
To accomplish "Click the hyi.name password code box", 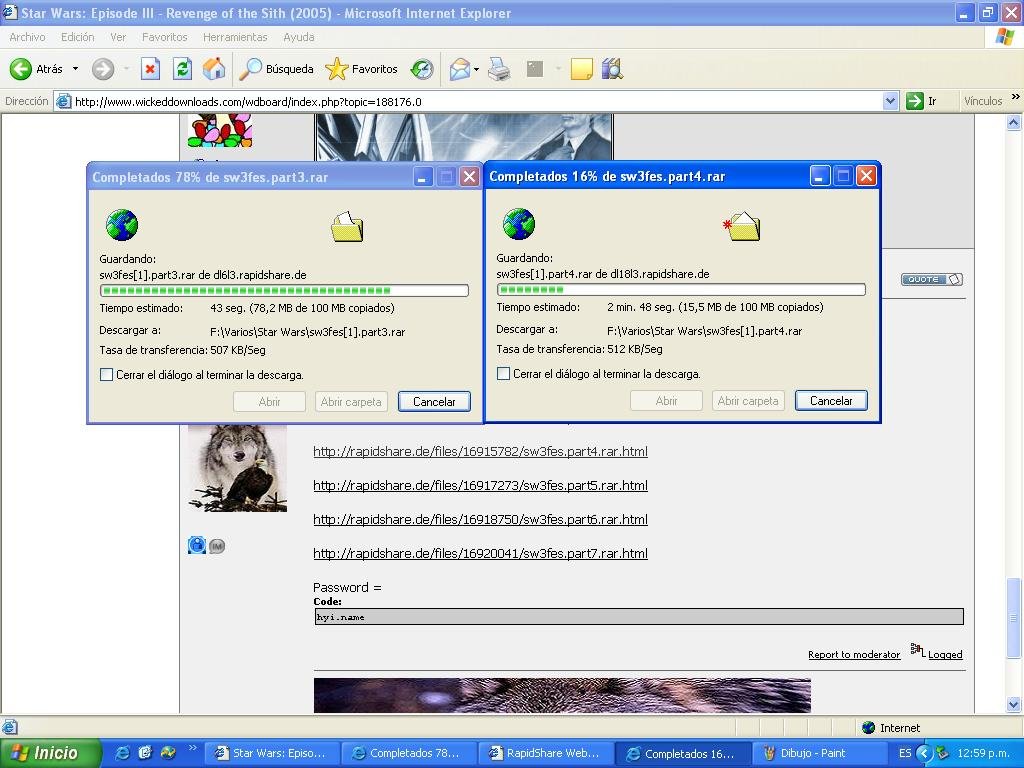I will [x=639, y=616].
